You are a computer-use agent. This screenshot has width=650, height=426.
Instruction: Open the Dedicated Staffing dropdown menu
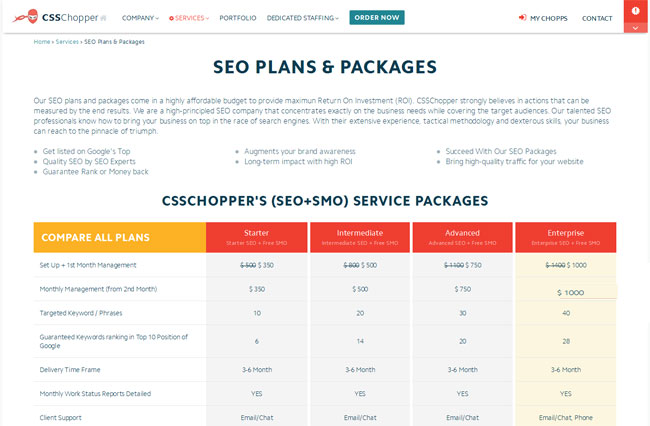(x=303, y=18)
